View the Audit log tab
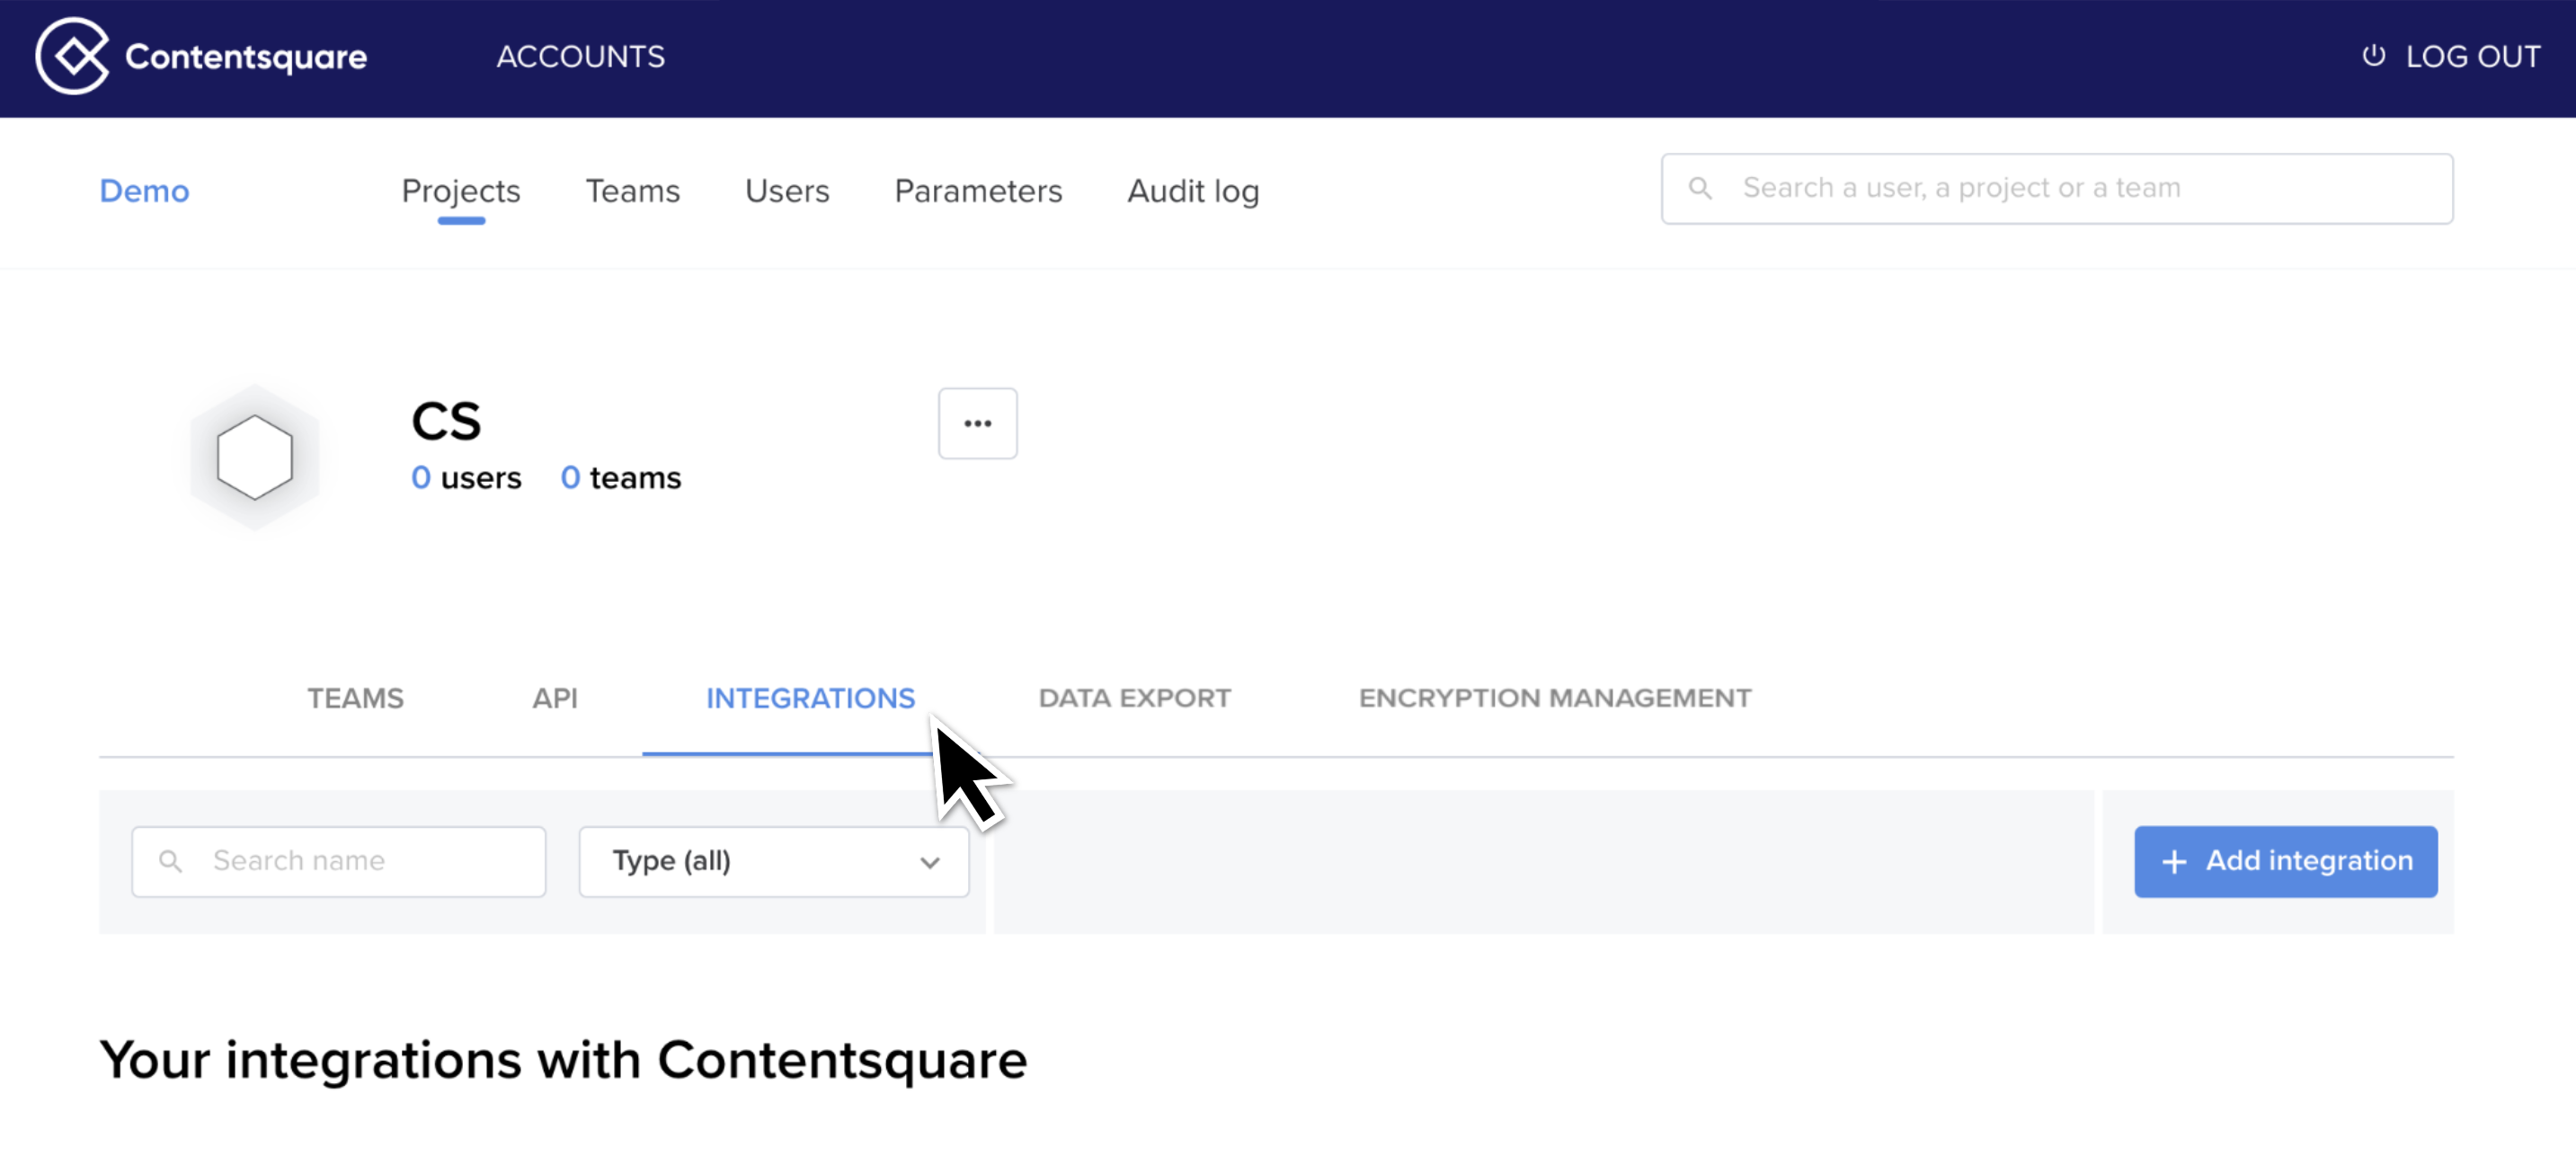This screenshot has width=2576, height=1165. [1193, 190]
